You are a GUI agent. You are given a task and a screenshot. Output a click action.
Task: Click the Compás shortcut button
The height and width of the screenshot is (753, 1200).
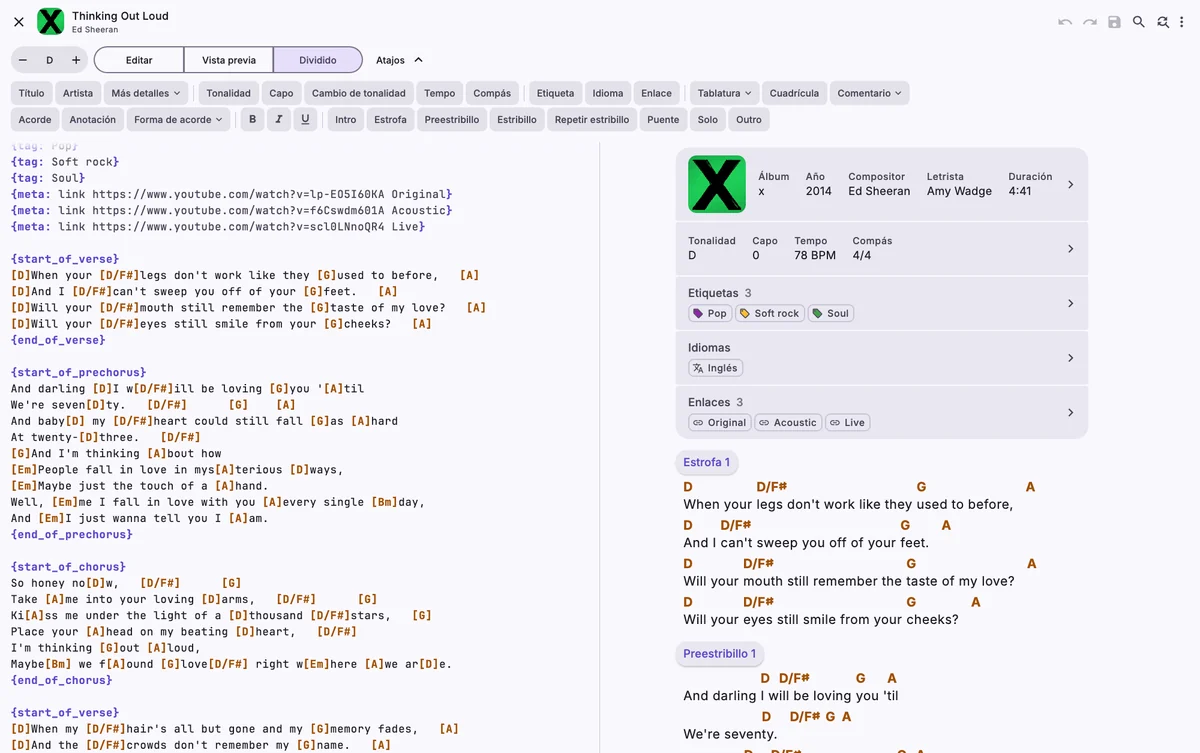(492, 93)
